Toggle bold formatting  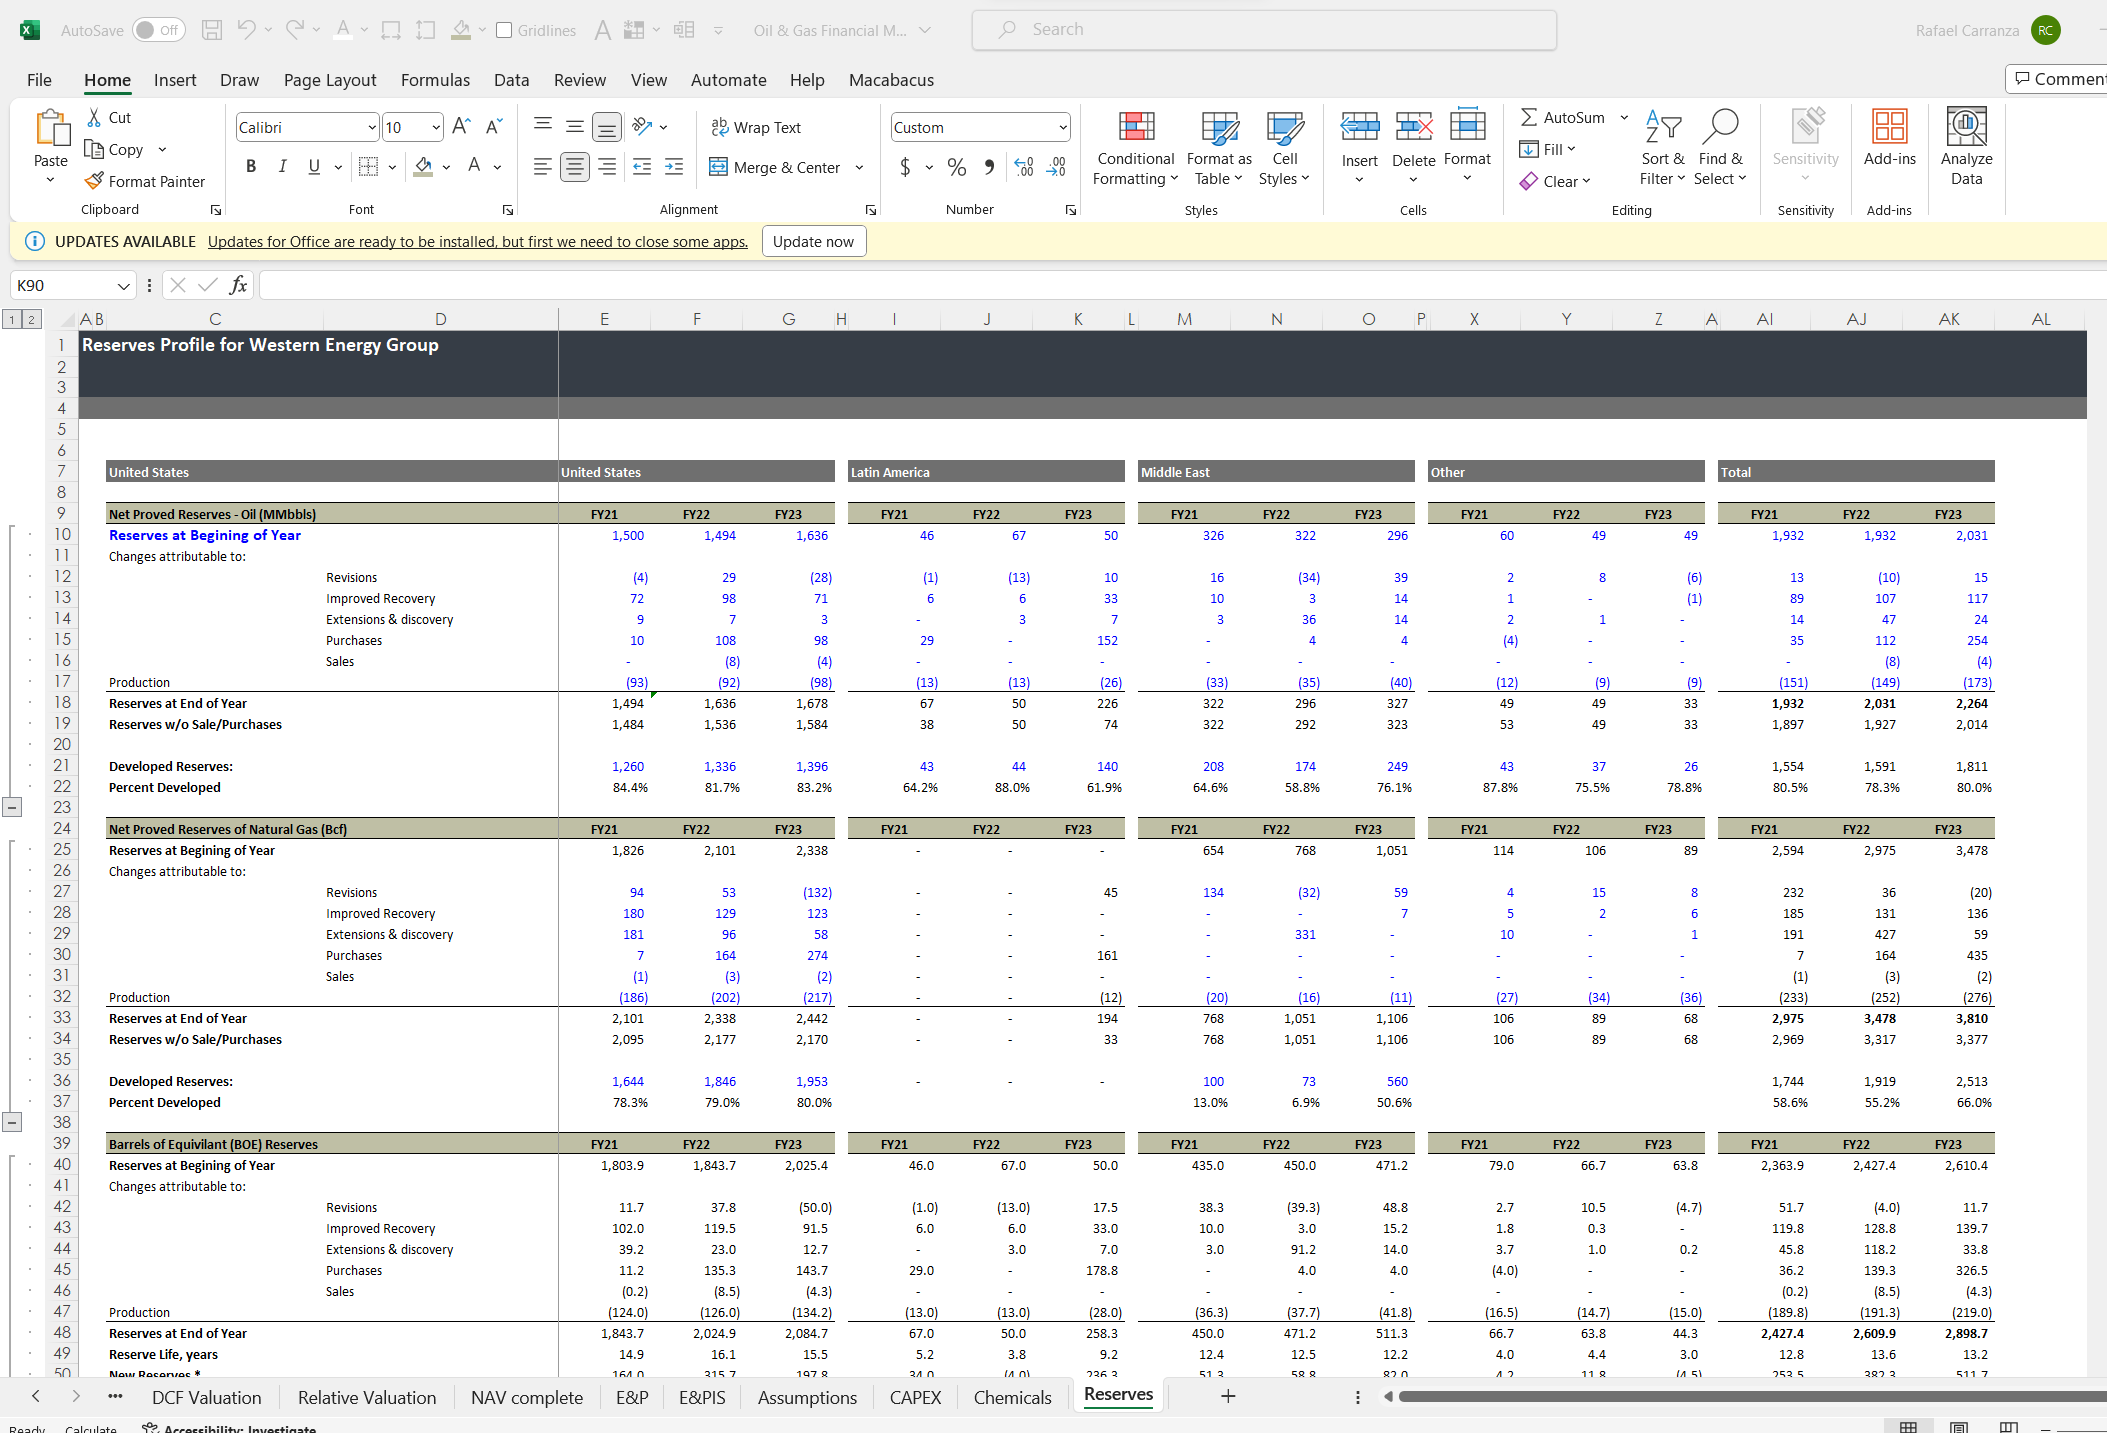tap(251, 167)
